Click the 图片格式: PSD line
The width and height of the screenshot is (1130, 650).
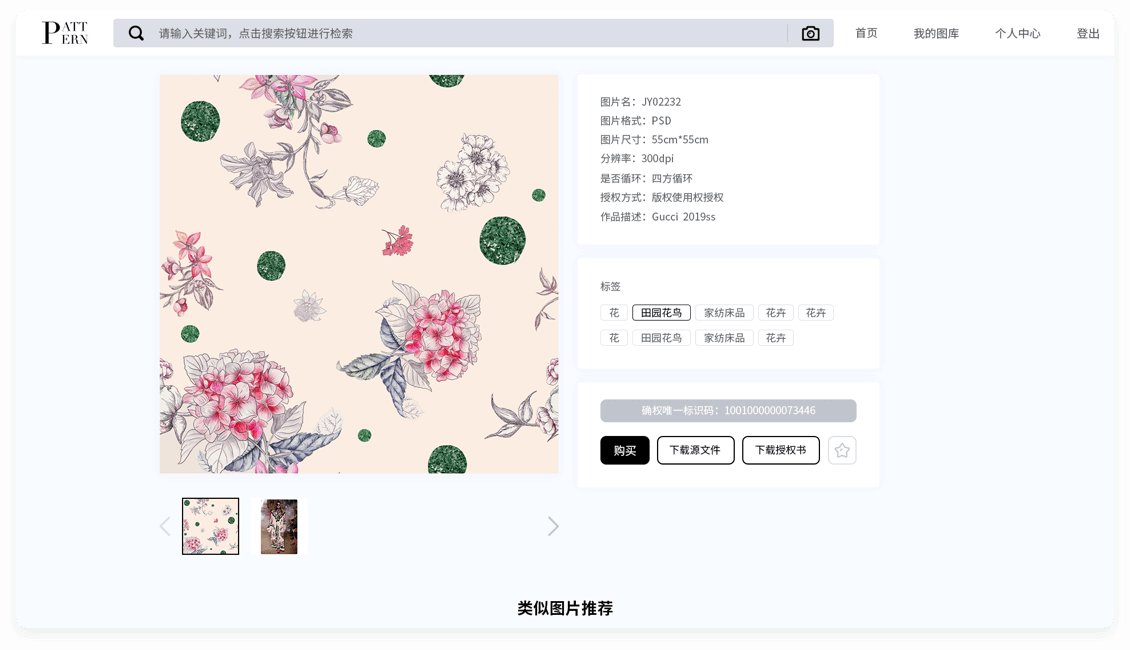pyautogui.click(x=636, y=120)
